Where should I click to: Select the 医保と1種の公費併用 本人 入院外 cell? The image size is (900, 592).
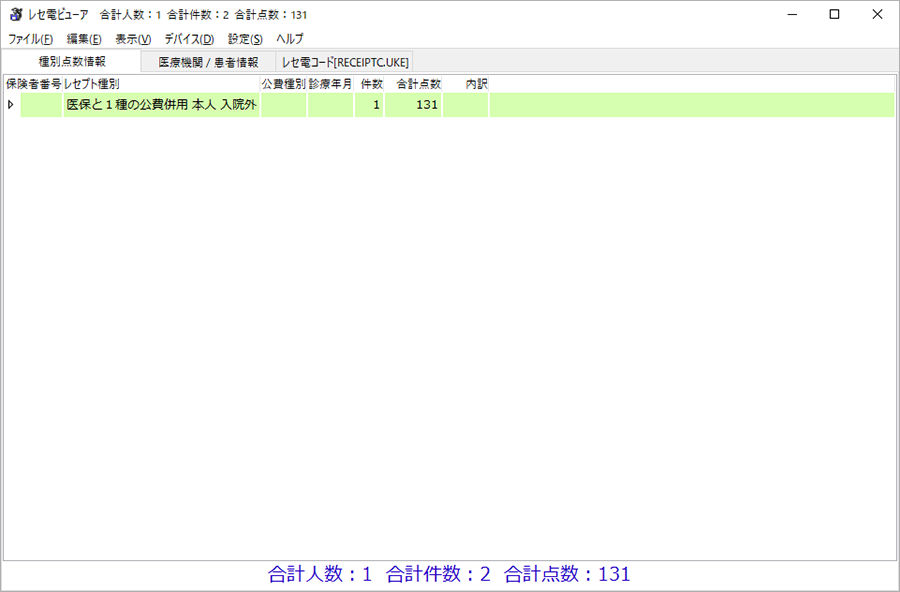(161, 105)
